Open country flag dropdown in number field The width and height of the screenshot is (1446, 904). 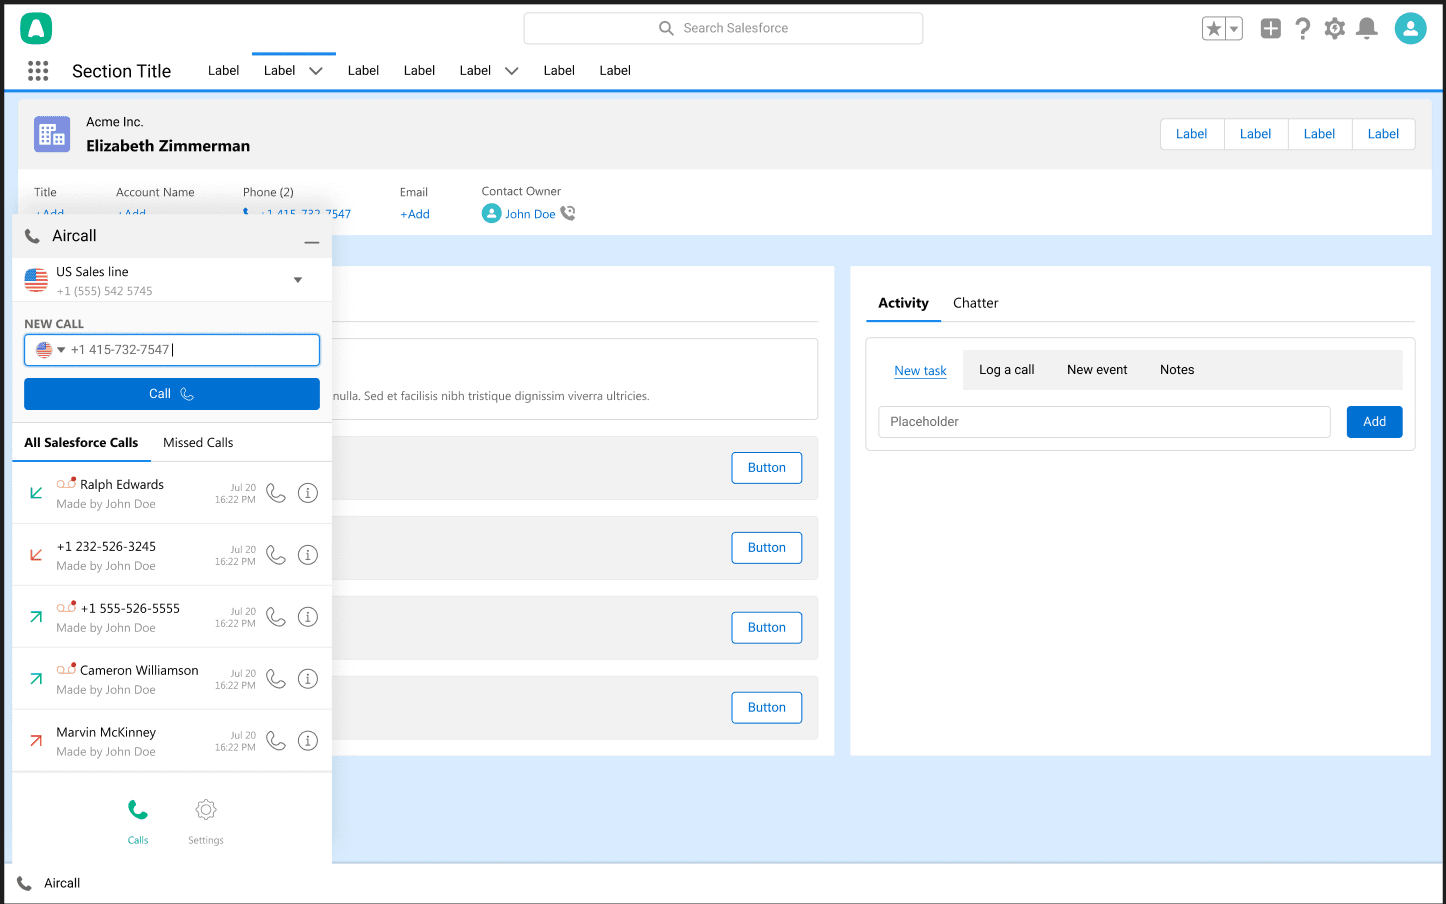tap(50, 350)
